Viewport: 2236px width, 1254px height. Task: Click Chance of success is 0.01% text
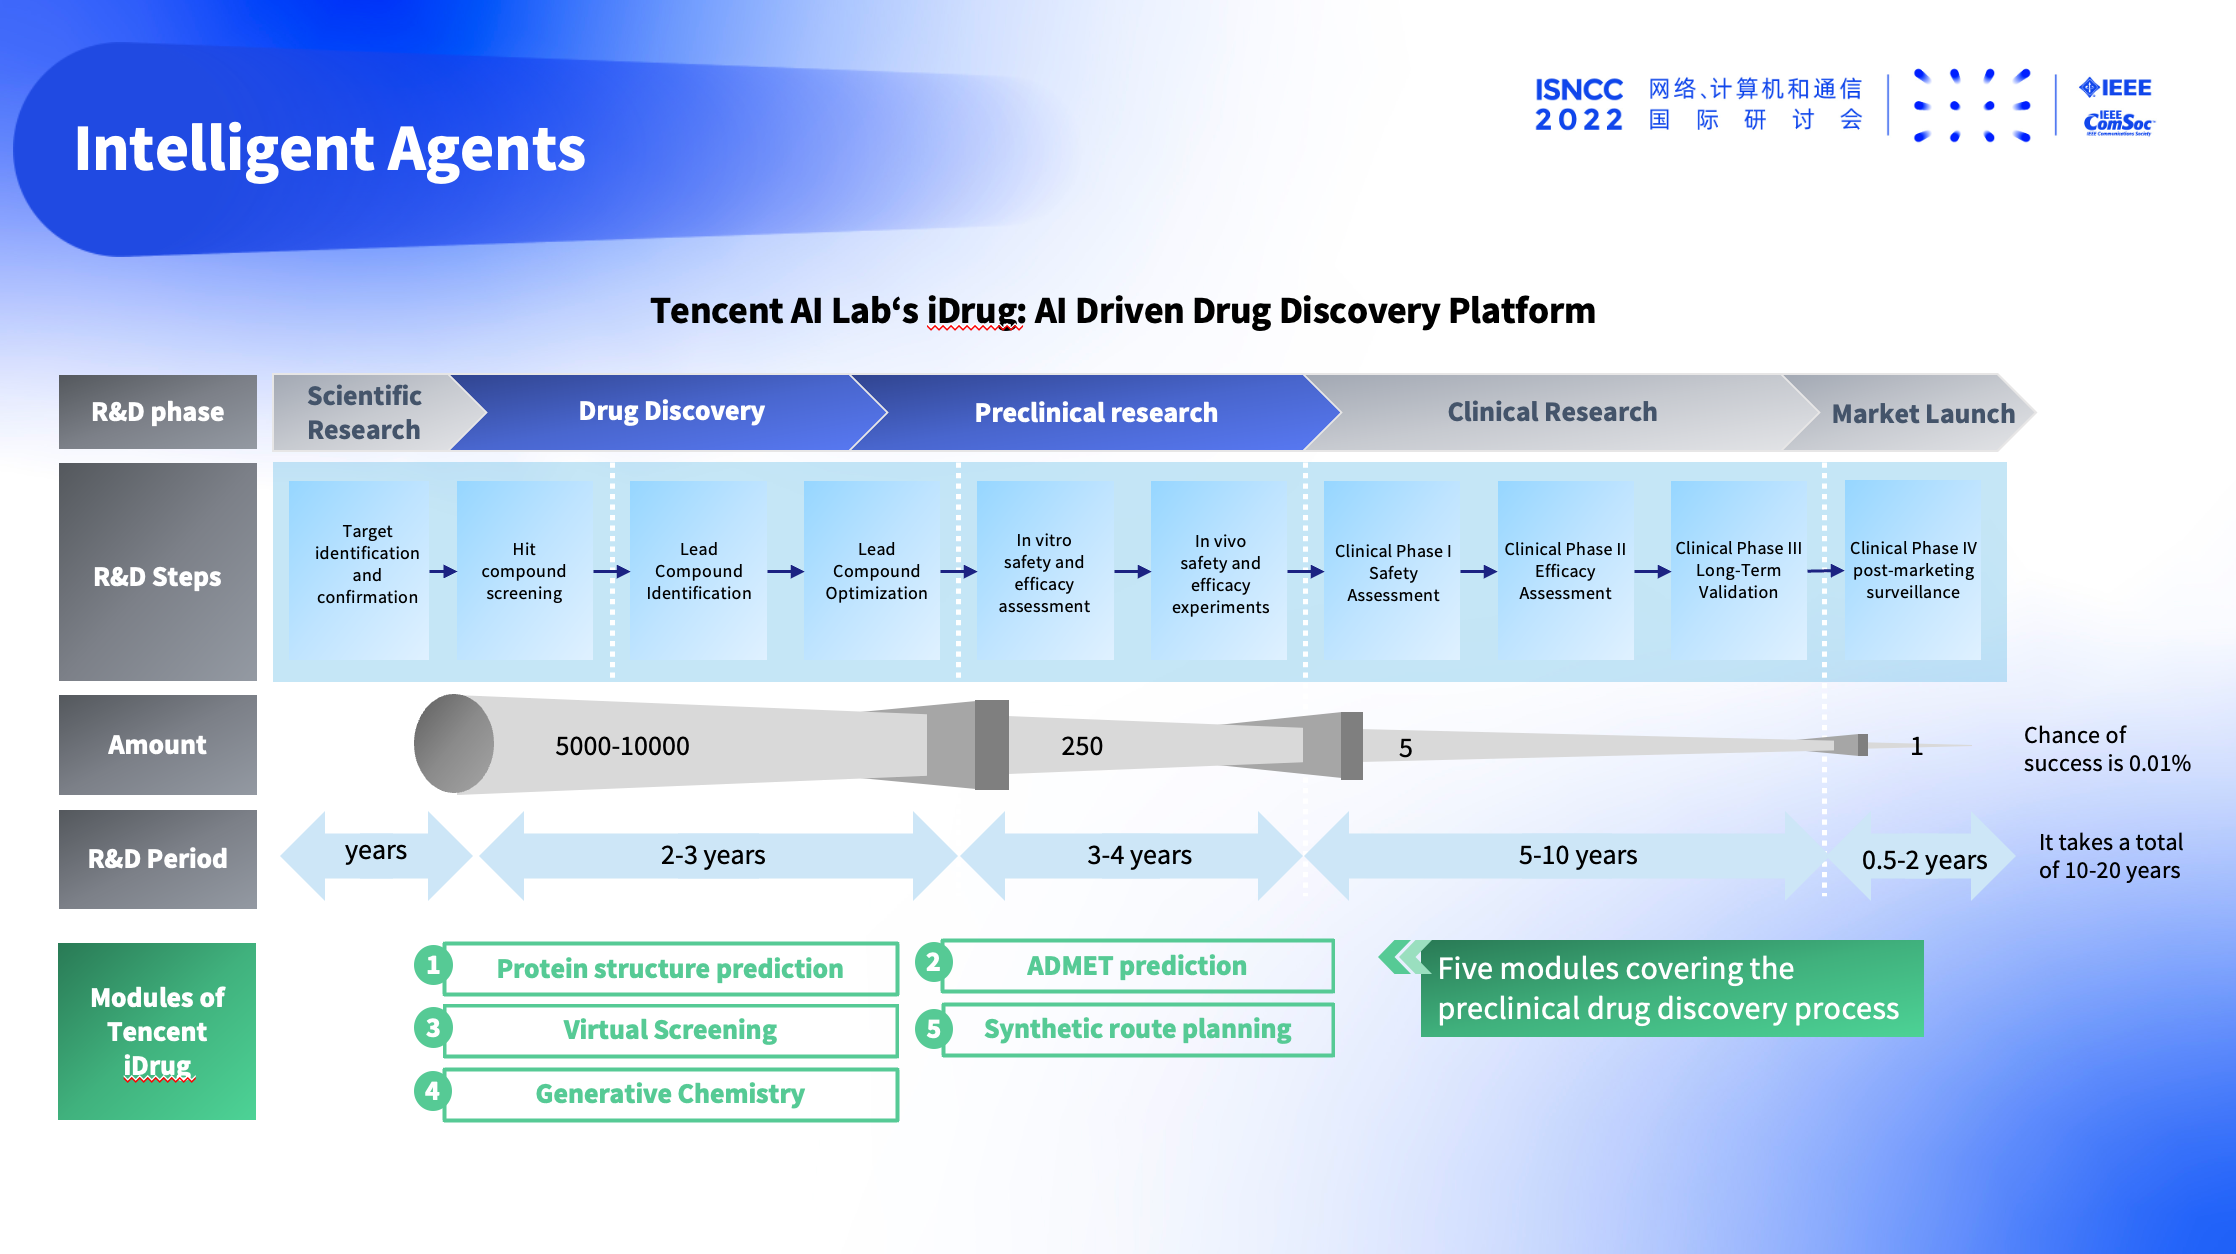2106,749
